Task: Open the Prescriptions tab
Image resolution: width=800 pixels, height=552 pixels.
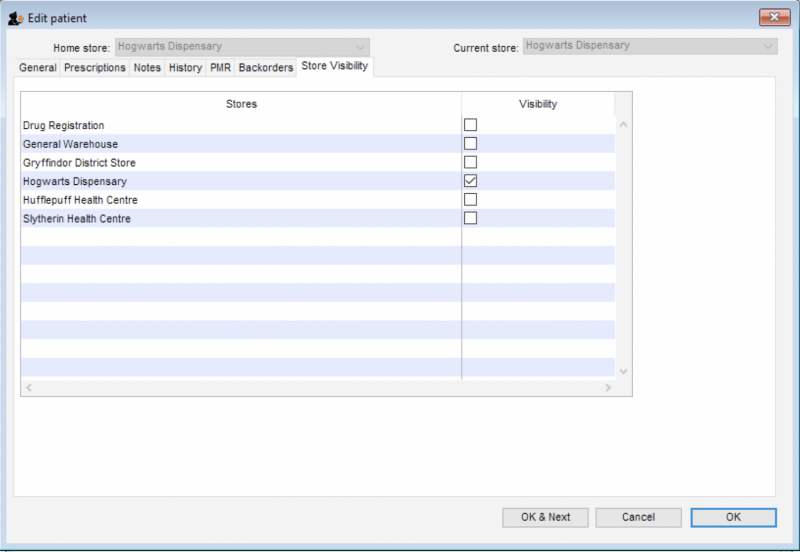Action: (x=95, y=68)
